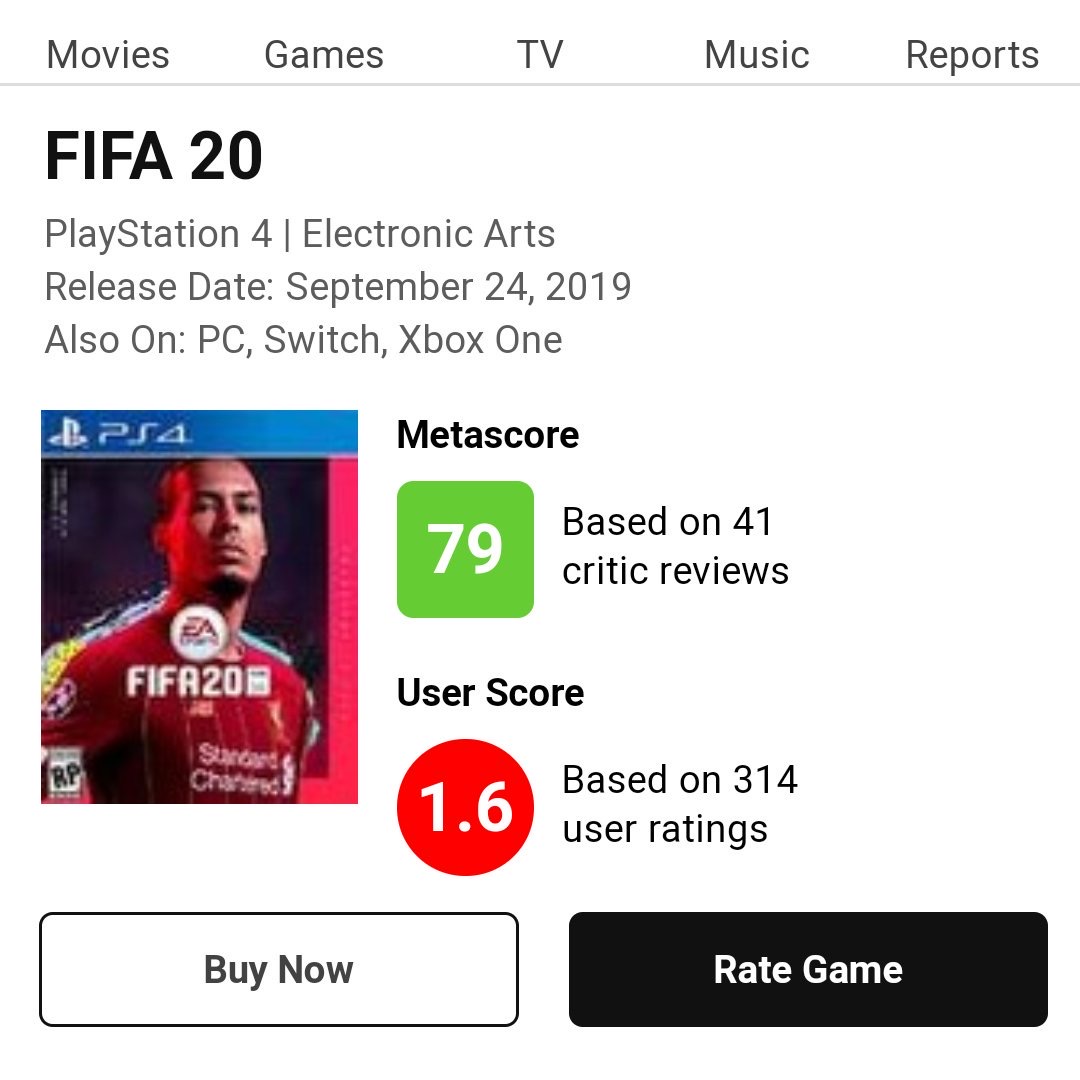The height and width of the screenshot is (1080, 1080).
Task: Open the Electronic Arts publisher link
Action: tap(428, 234)
